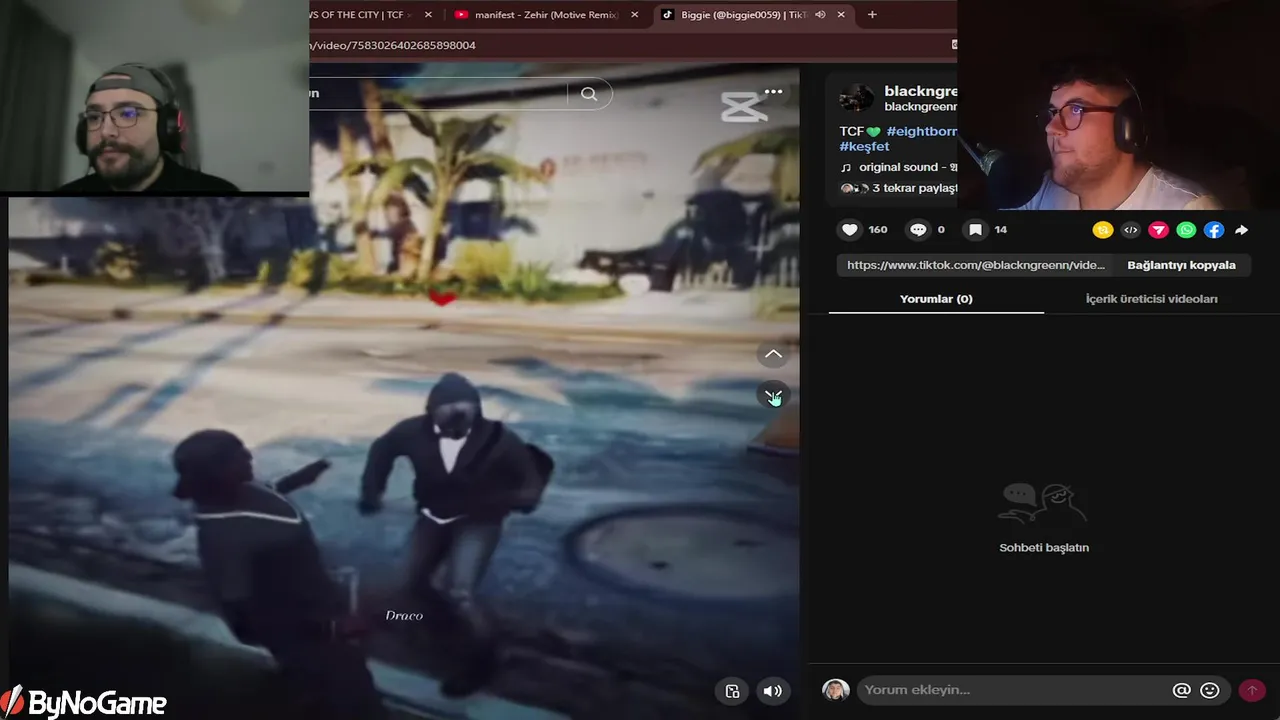Switch to 'Yorumlar (0)' tab

tap(936, 299)
